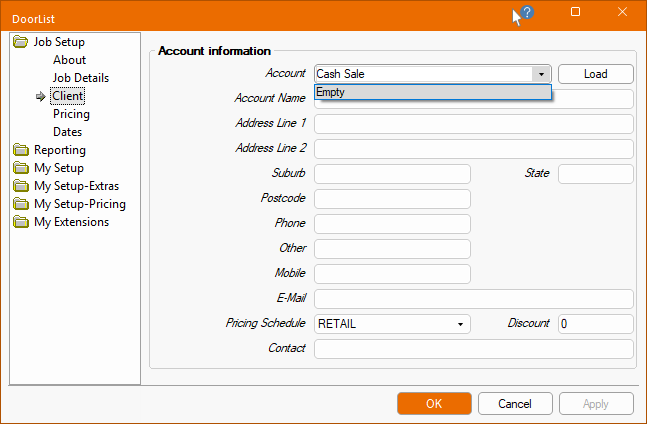The width and height of the screenshot is (647, 424).
Task: Select Job Details in the tree
Action: [81, 78]
